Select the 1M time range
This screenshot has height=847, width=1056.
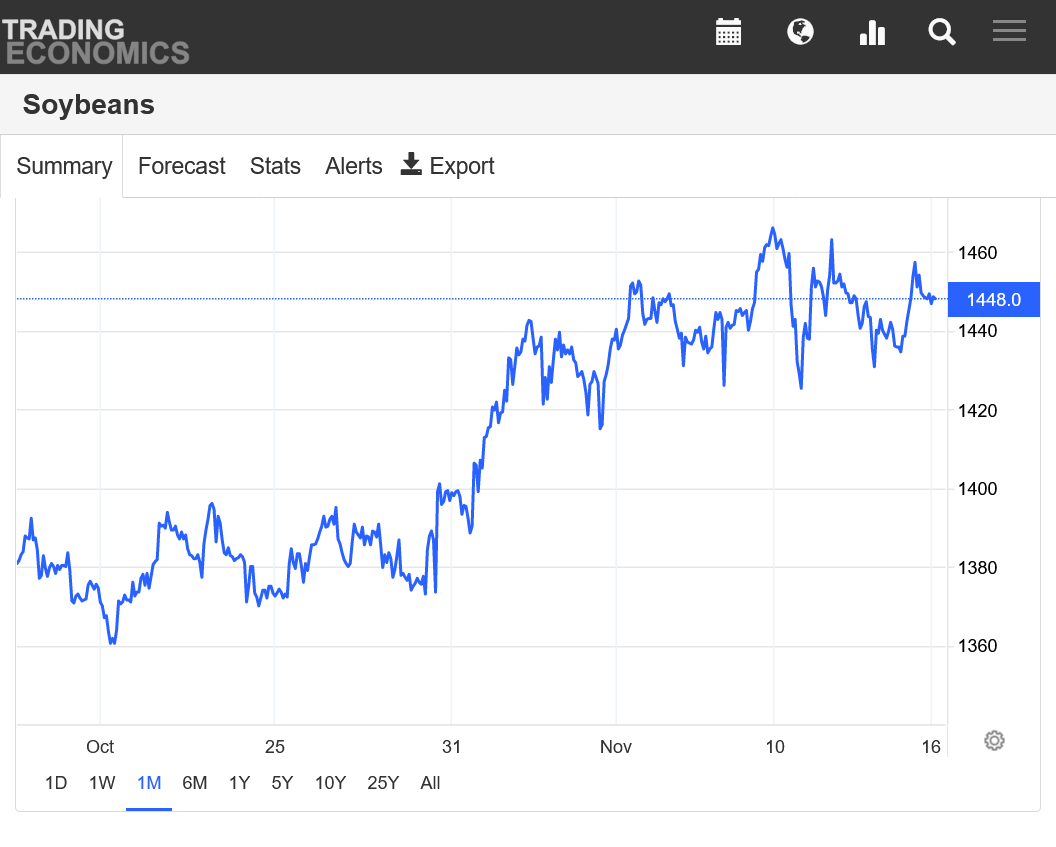coord(149,783)
